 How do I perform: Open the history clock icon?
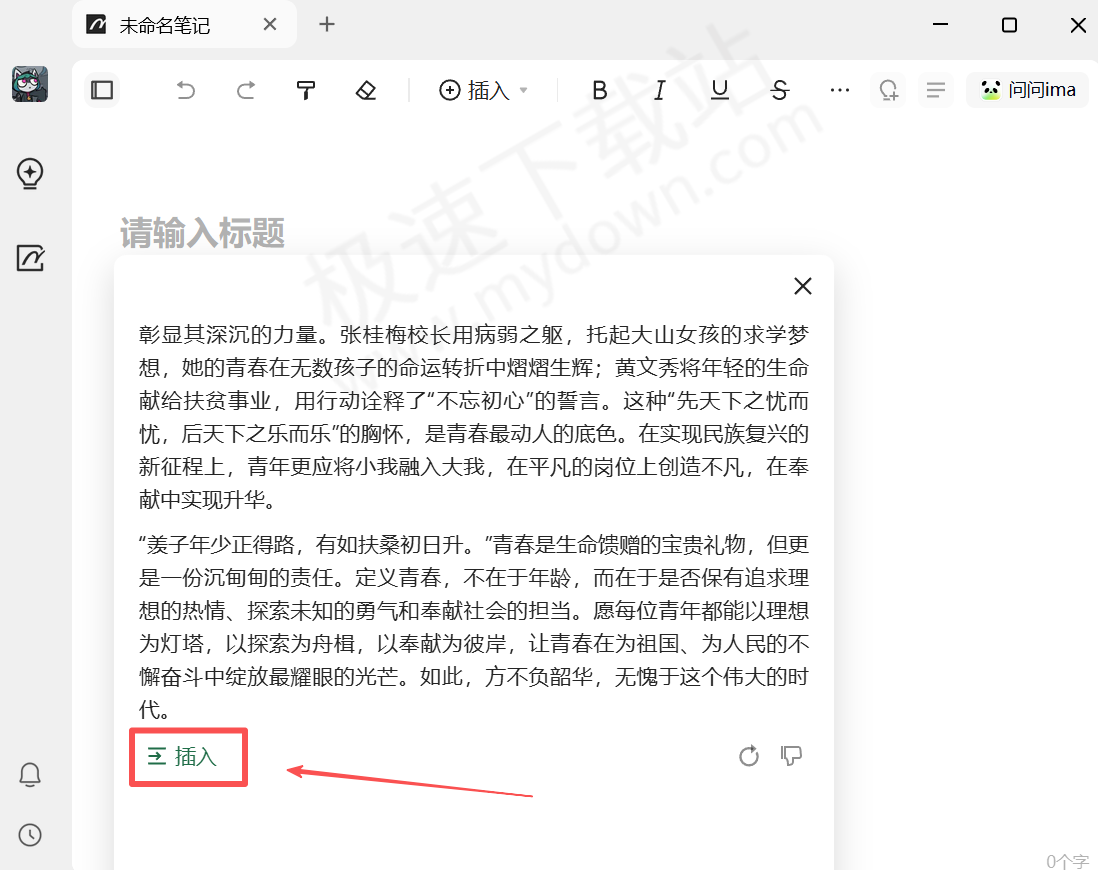[x=30, y=835]
